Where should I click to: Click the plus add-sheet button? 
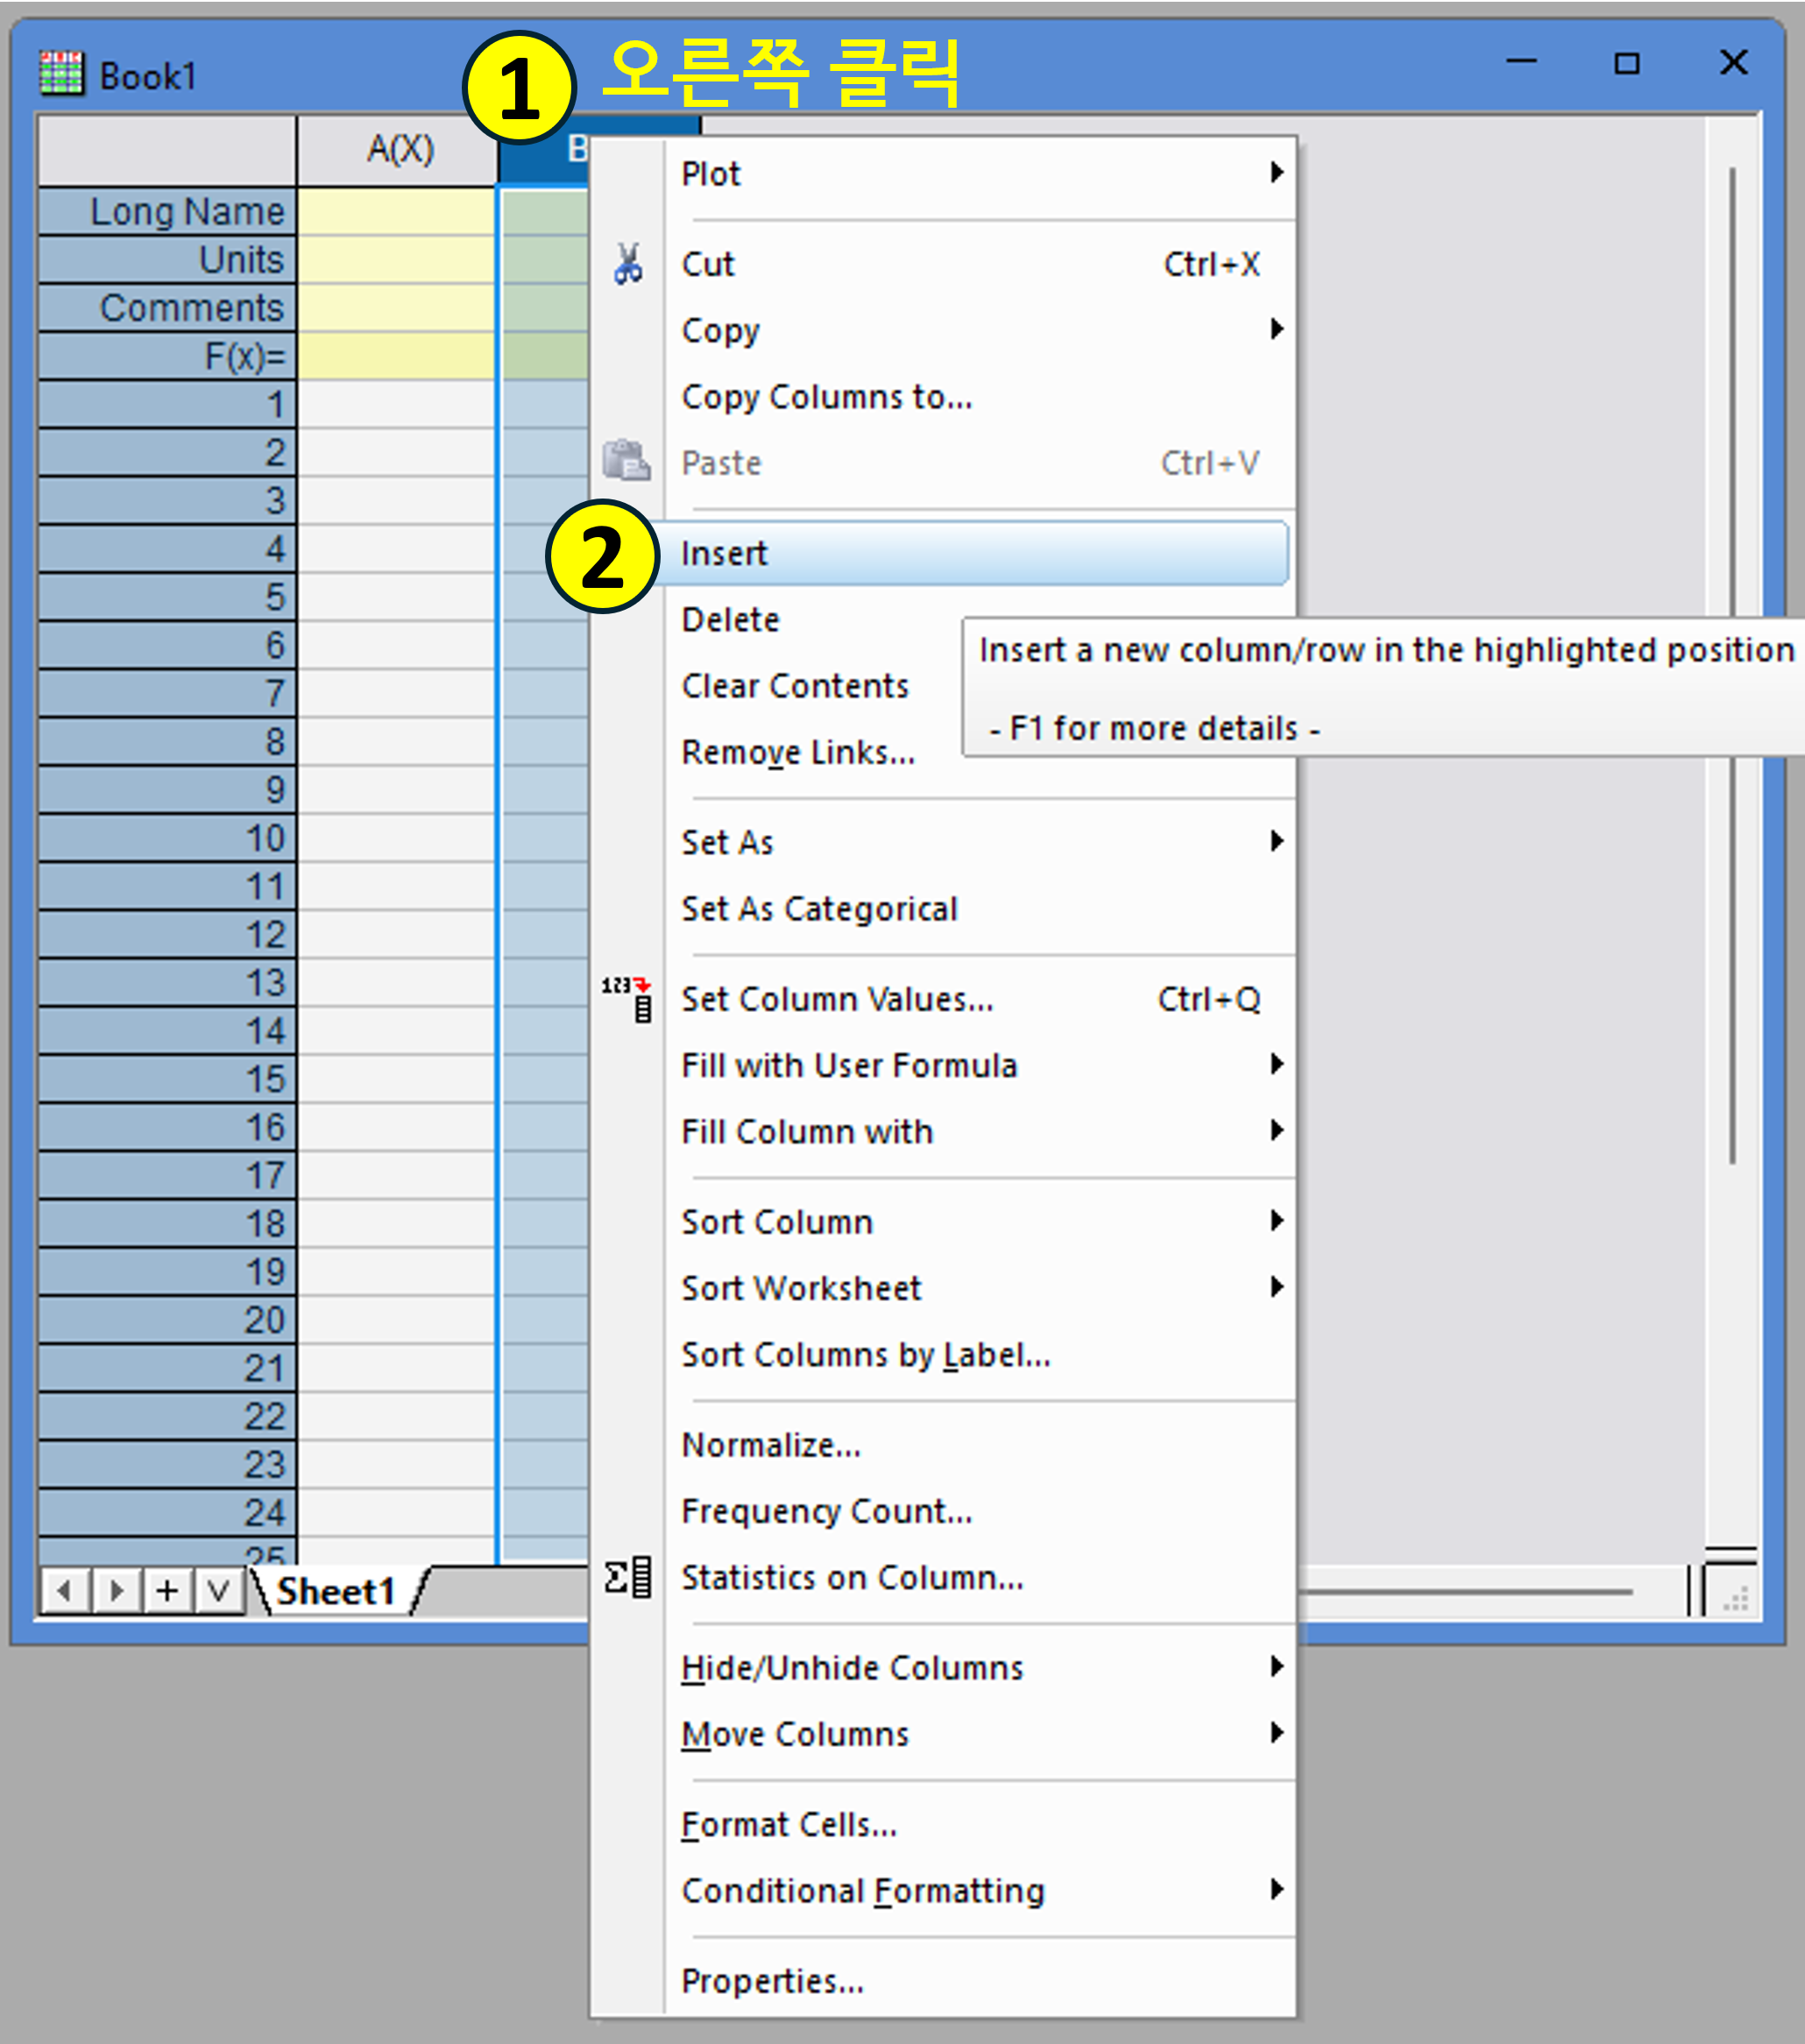pyautogui.click(x=167, y=1590)
